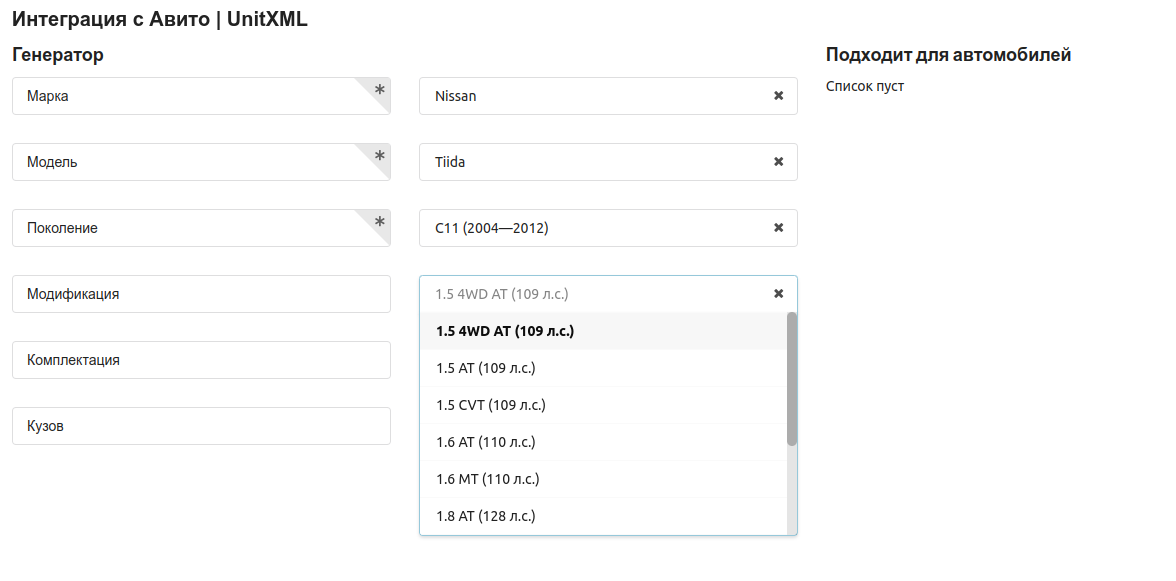
Task: Open the Tiida model dropdown
Action: click(608, 162)
